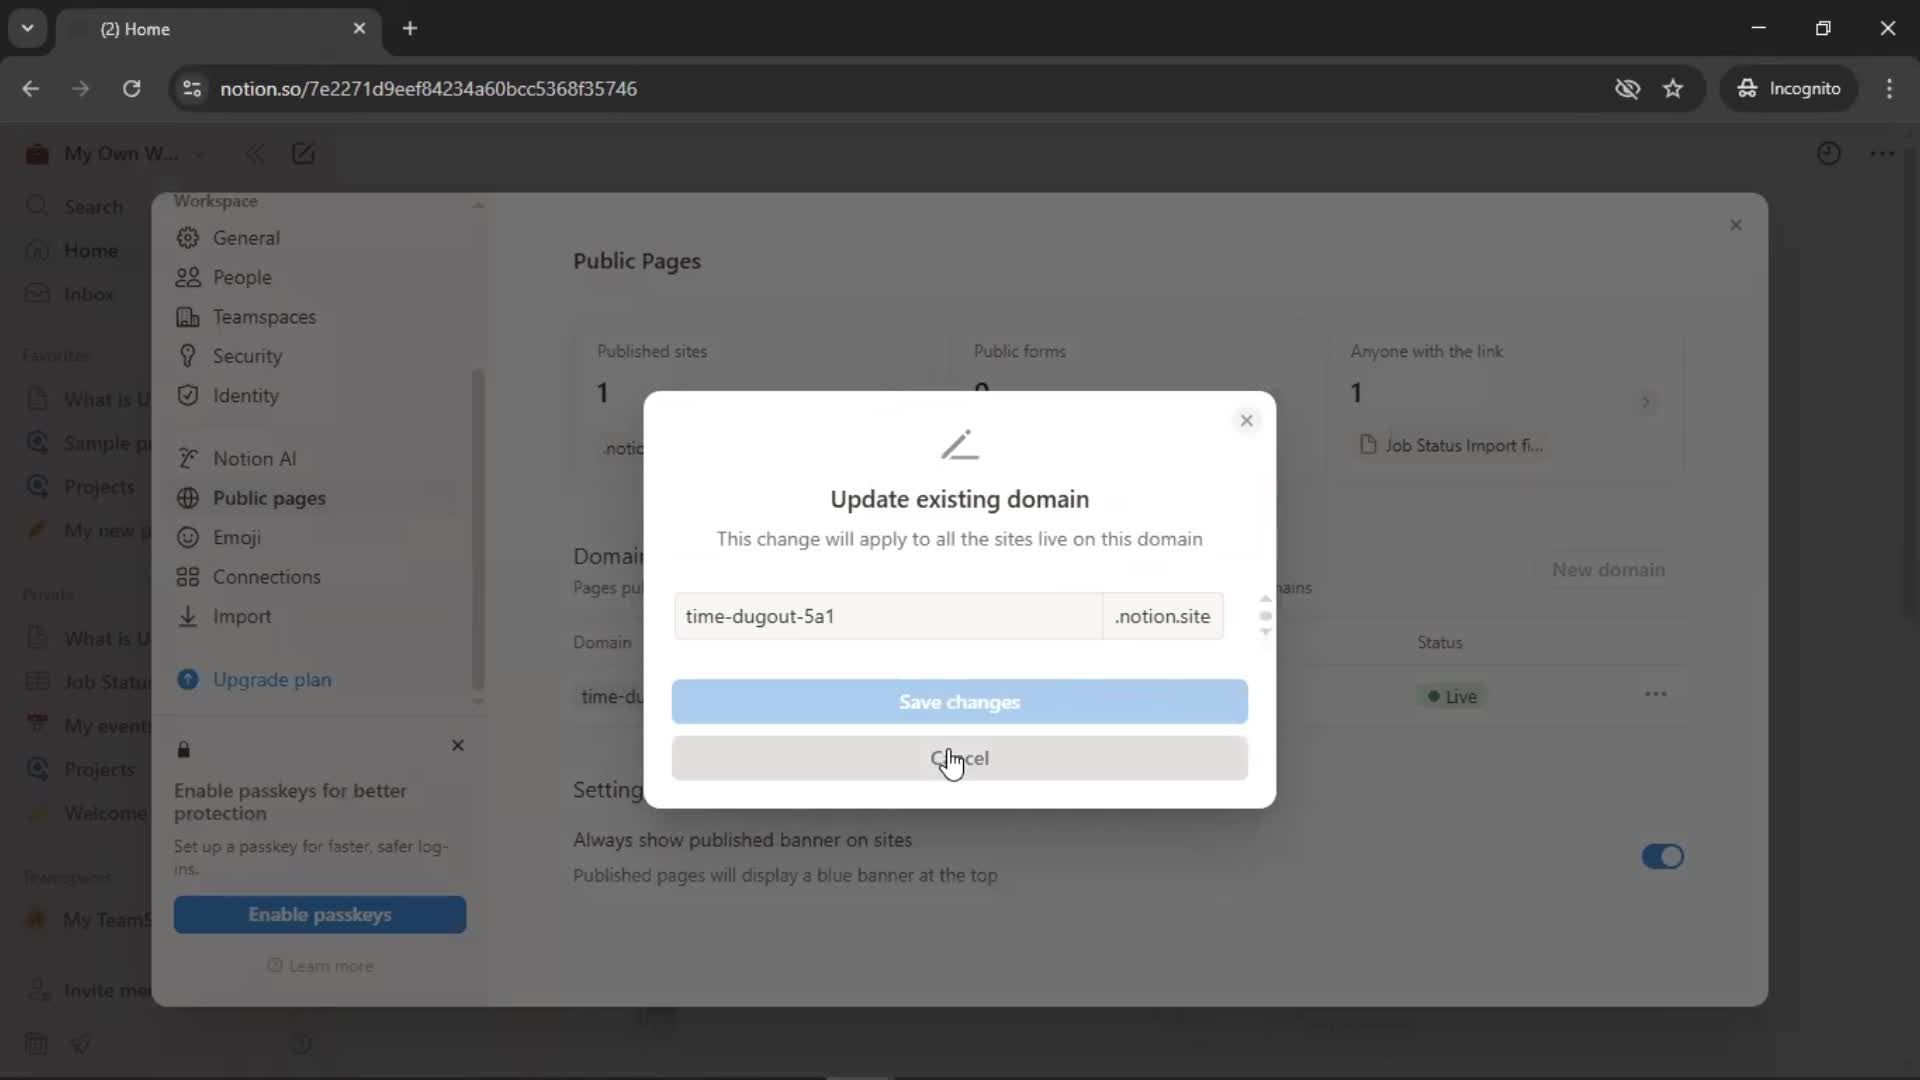
Task: Click the Public pages globe icon
Action: pos(187,498)
